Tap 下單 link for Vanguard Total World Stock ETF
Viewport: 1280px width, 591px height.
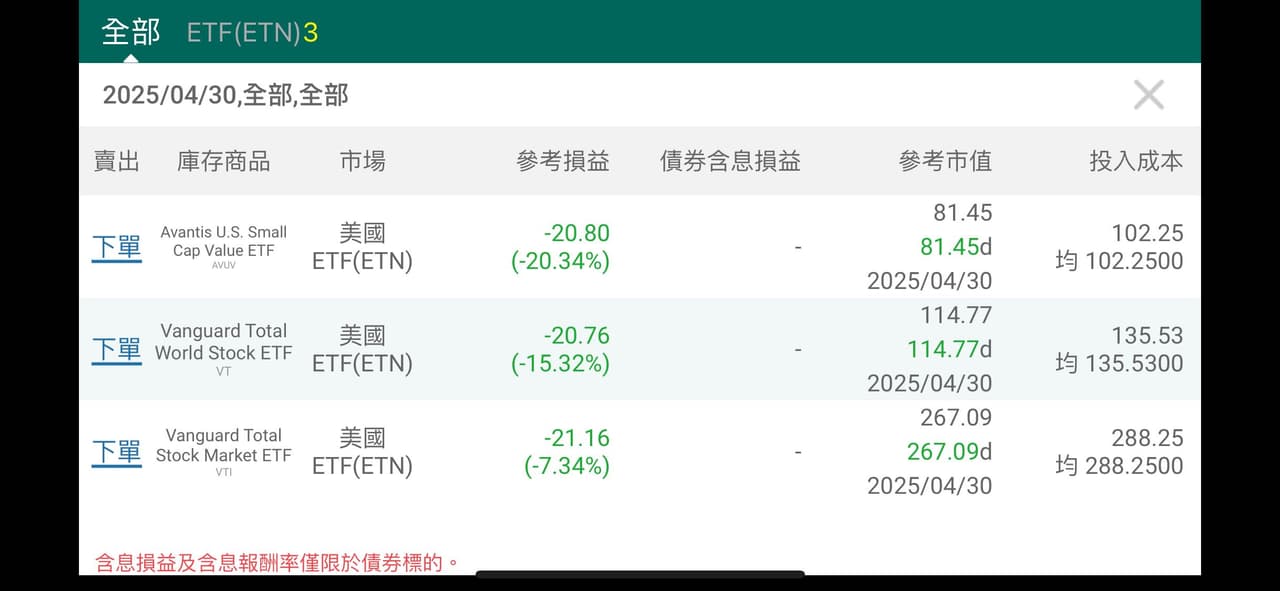click(x=116, y=349)
